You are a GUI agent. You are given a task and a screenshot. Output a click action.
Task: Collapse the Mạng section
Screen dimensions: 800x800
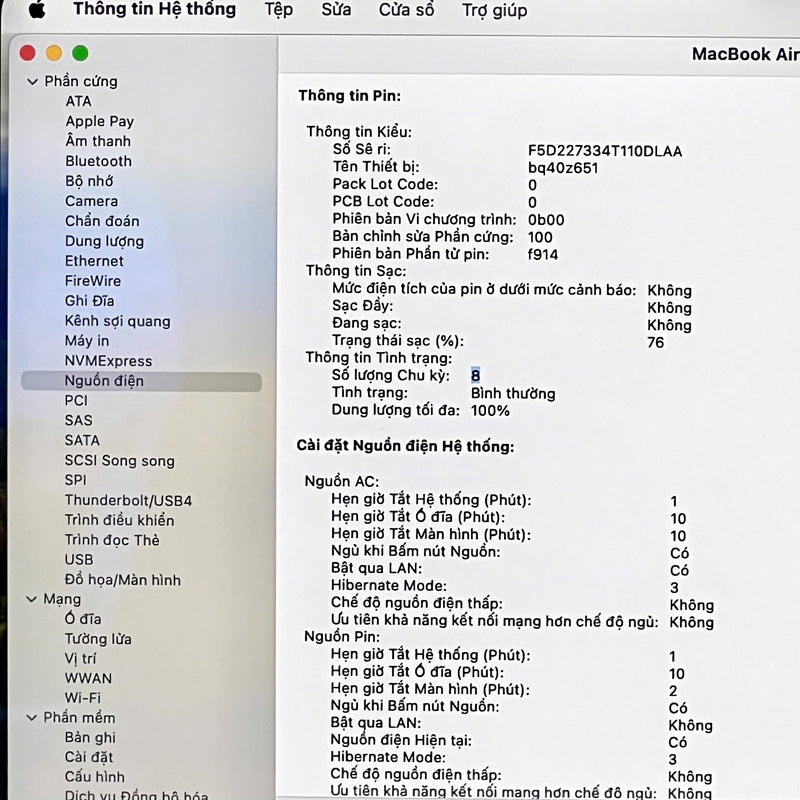(x=32, y=600)
